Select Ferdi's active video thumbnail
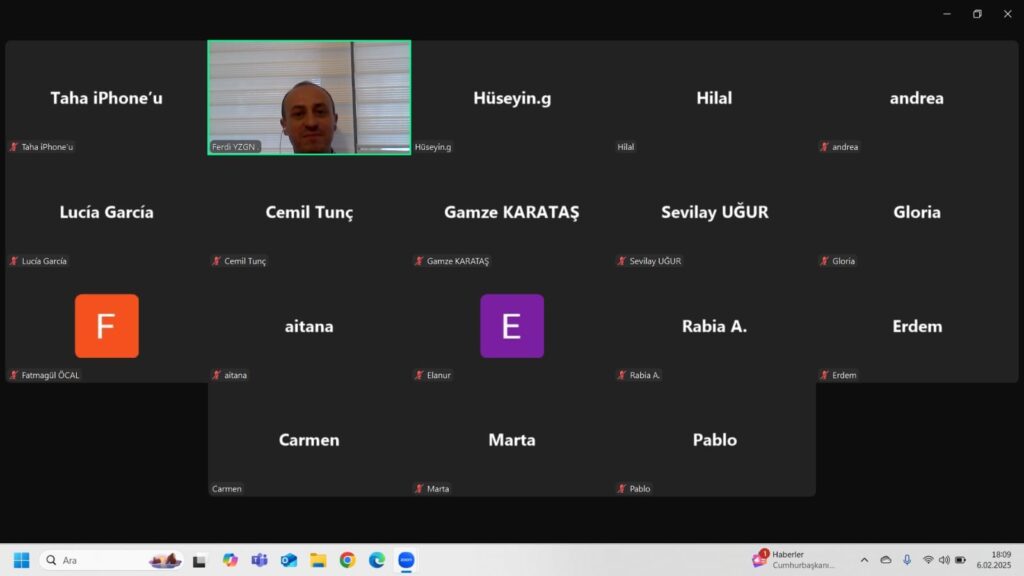This screenshot has height=576, width=1024. click(309, 97)
